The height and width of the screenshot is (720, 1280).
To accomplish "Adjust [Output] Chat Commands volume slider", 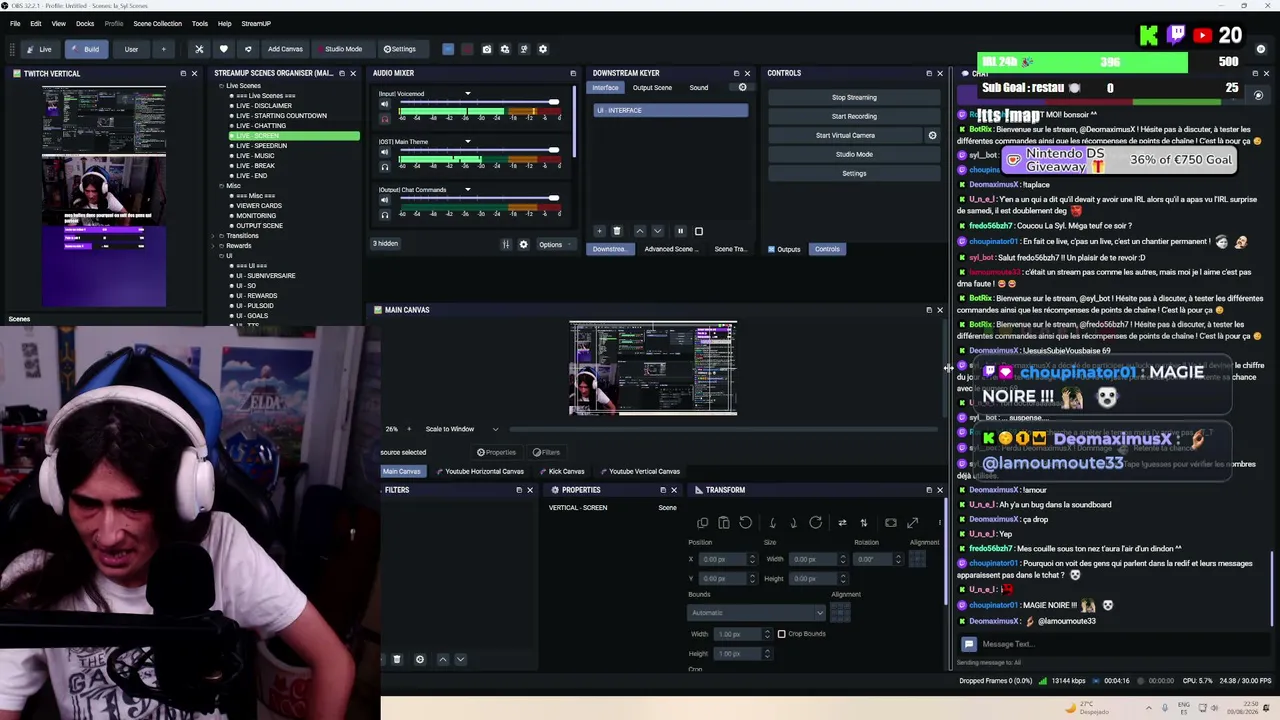I will tap(479, 199).
